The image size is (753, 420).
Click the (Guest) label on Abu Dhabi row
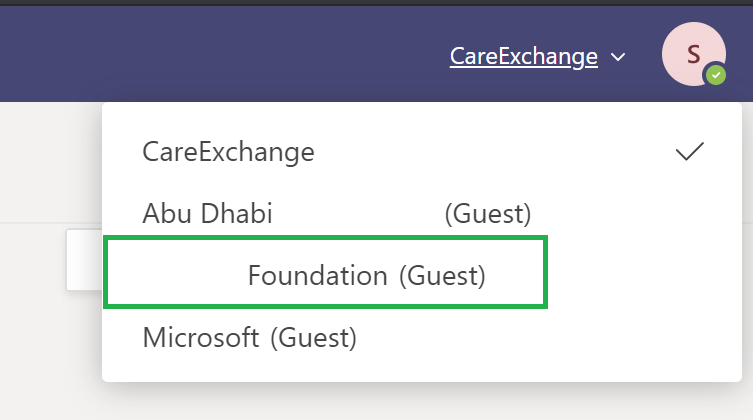[x=488, y=214]
